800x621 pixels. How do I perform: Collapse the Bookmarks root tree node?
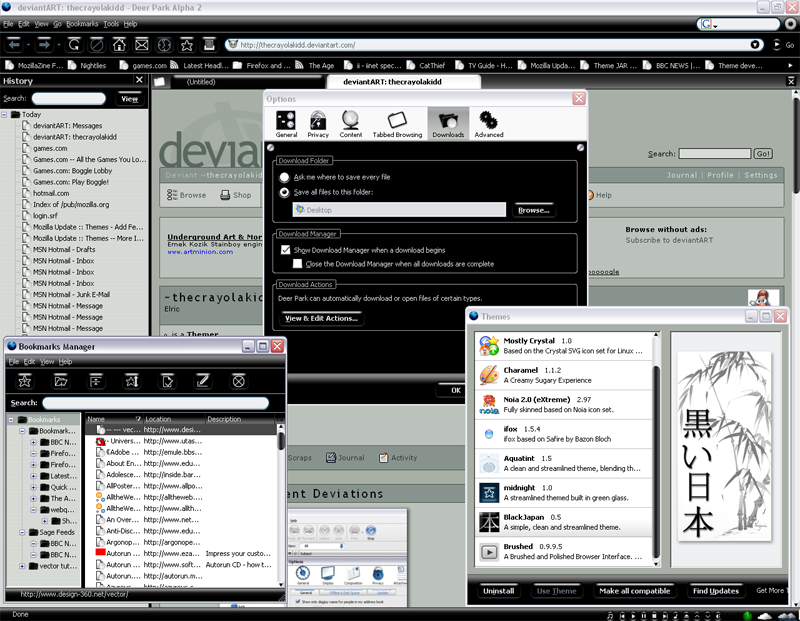pyautogui.click(x=11, y=419)
